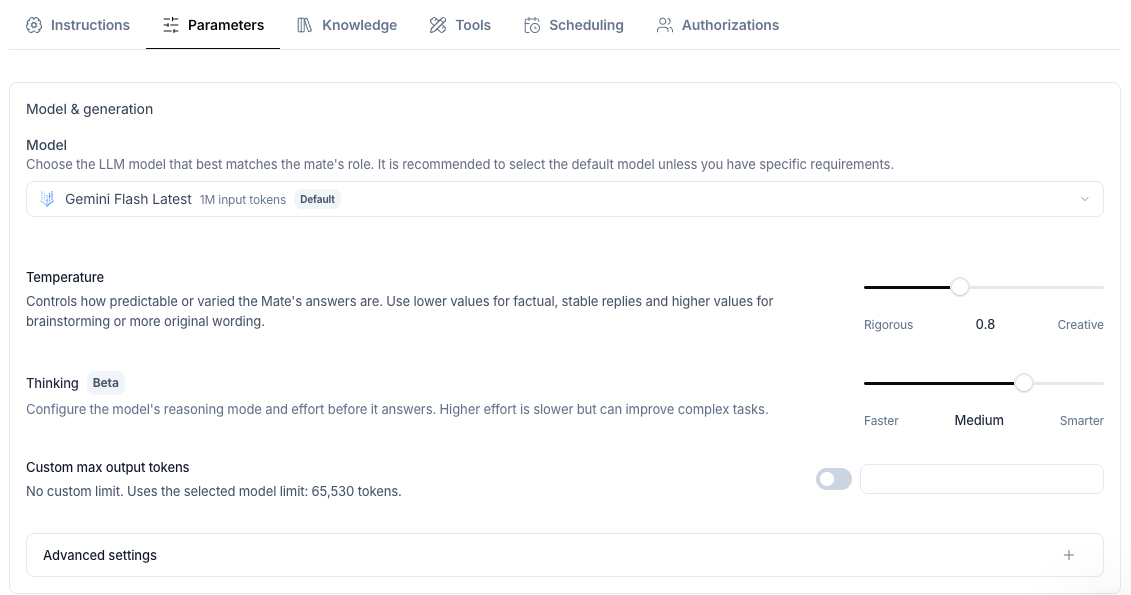Viewport: 1131px width, 595px height.
Task: Click the Beta badge next to Thinking
Action: click(x=105, y=383)
